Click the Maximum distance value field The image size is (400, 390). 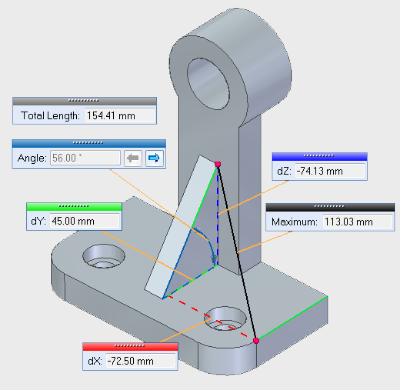357,222
